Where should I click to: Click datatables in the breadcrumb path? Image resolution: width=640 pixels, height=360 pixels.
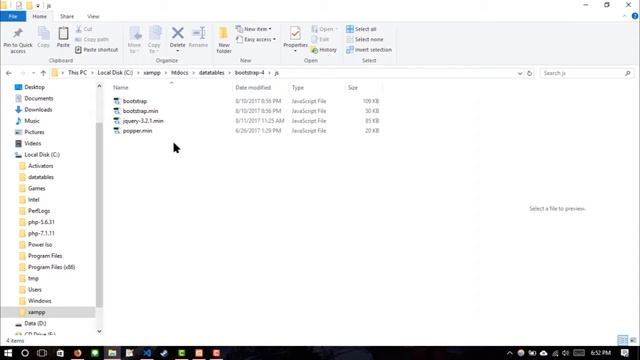click(211, 73)
